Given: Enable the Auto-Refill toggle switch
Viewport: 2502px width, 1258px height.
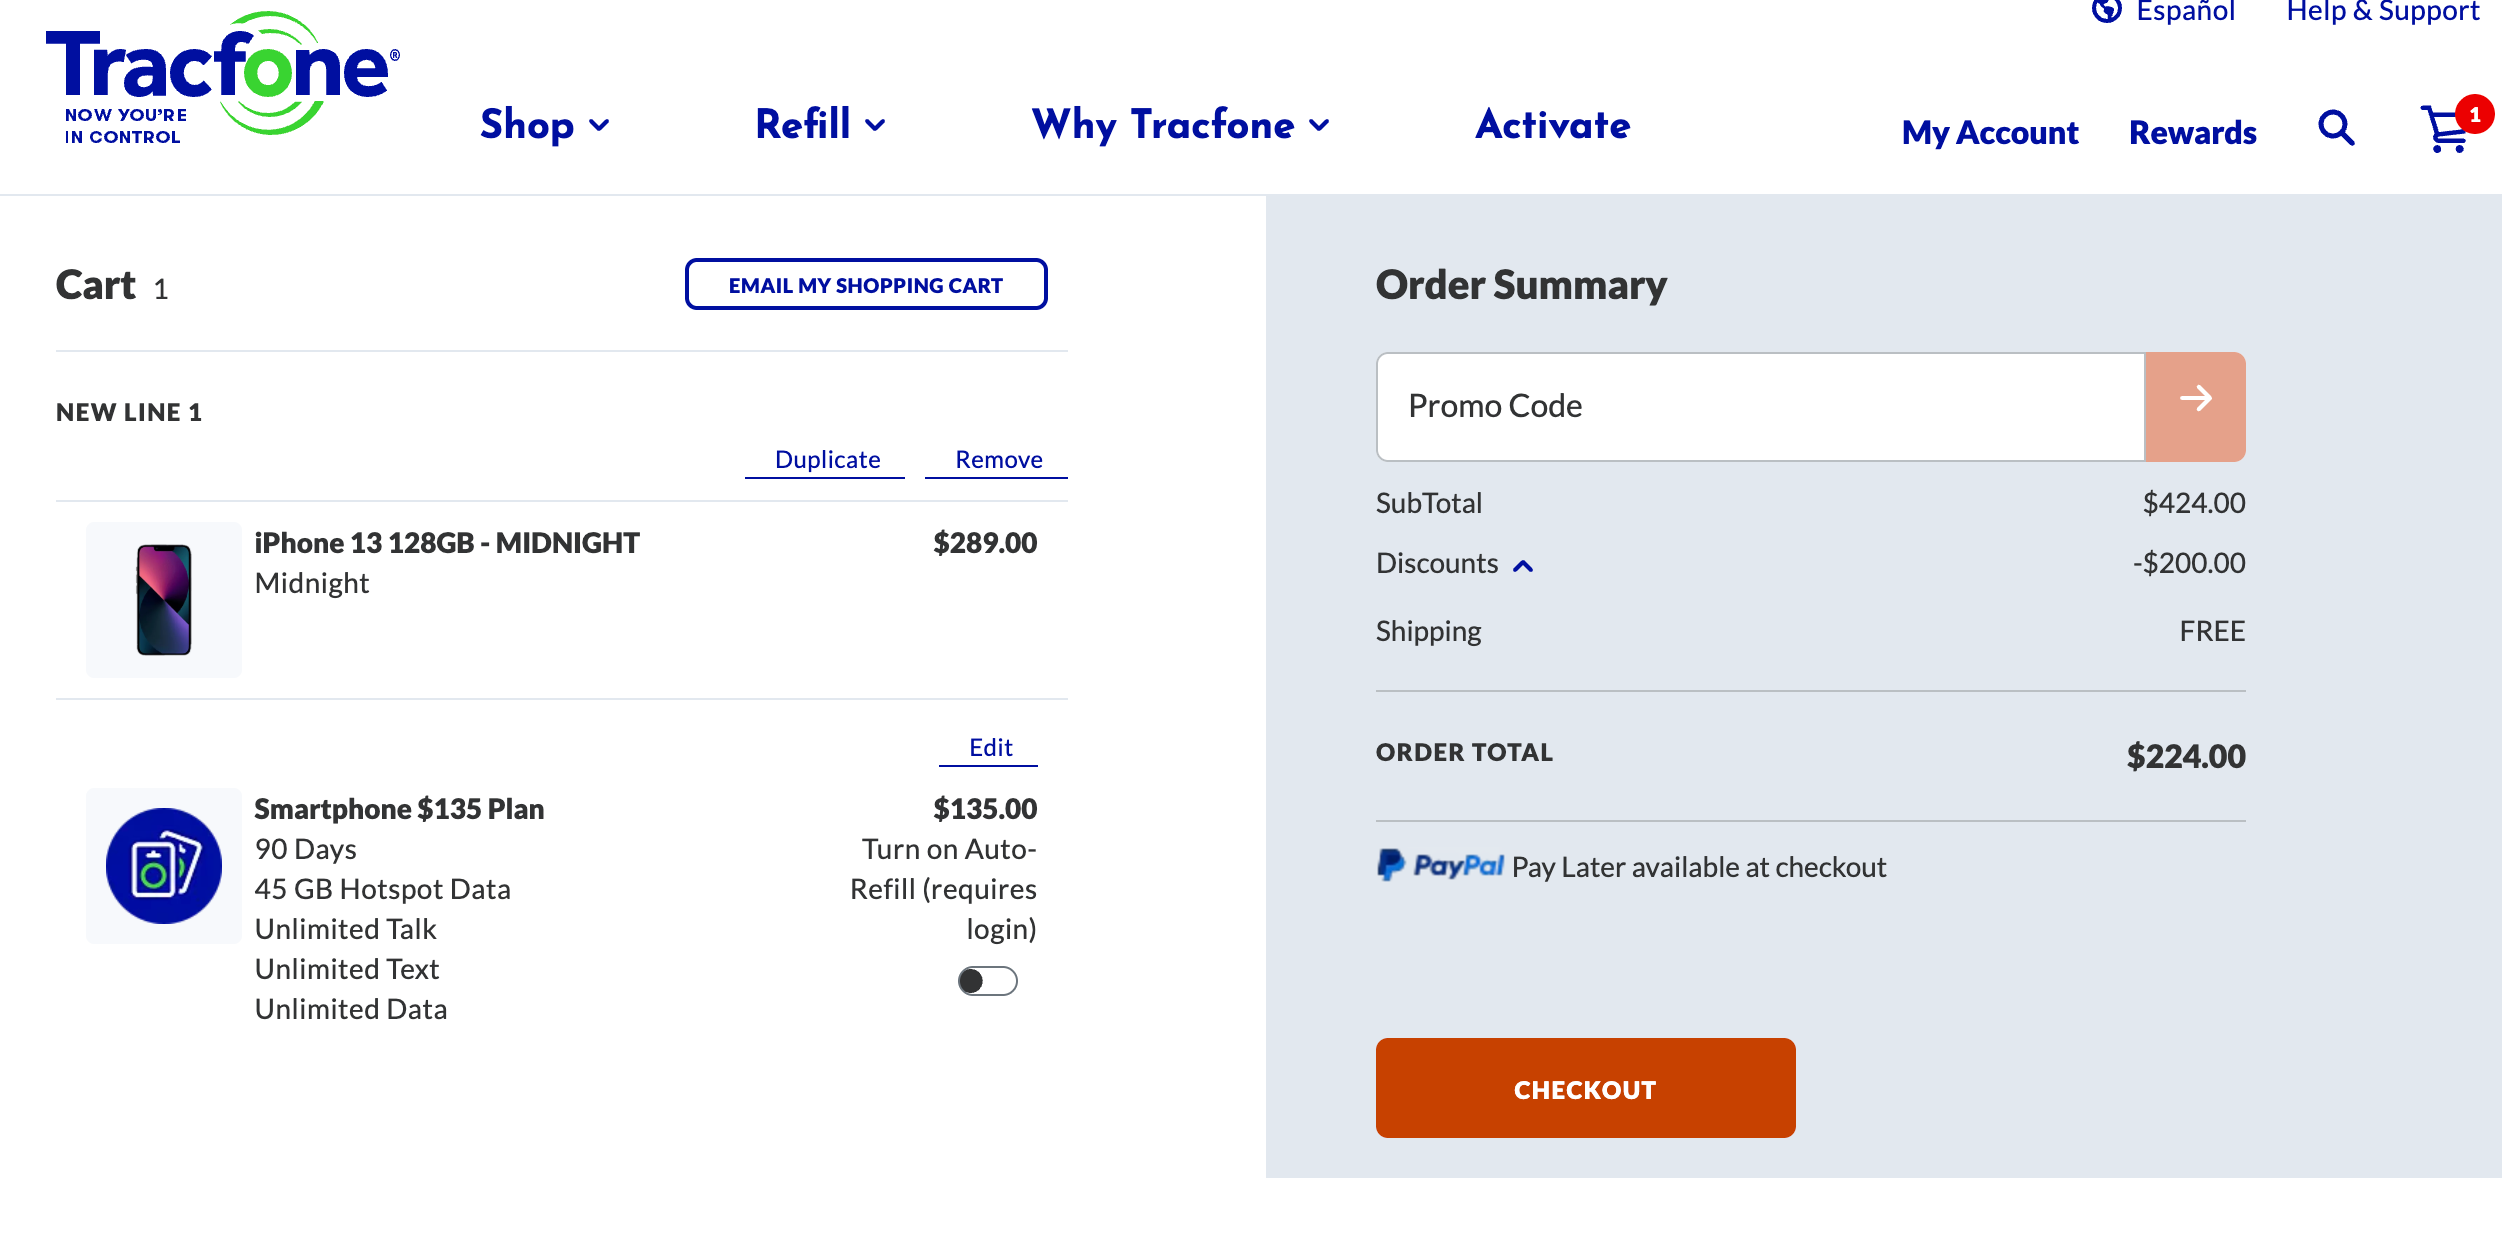Looking at the screenshot, I should tap(987, 981).
